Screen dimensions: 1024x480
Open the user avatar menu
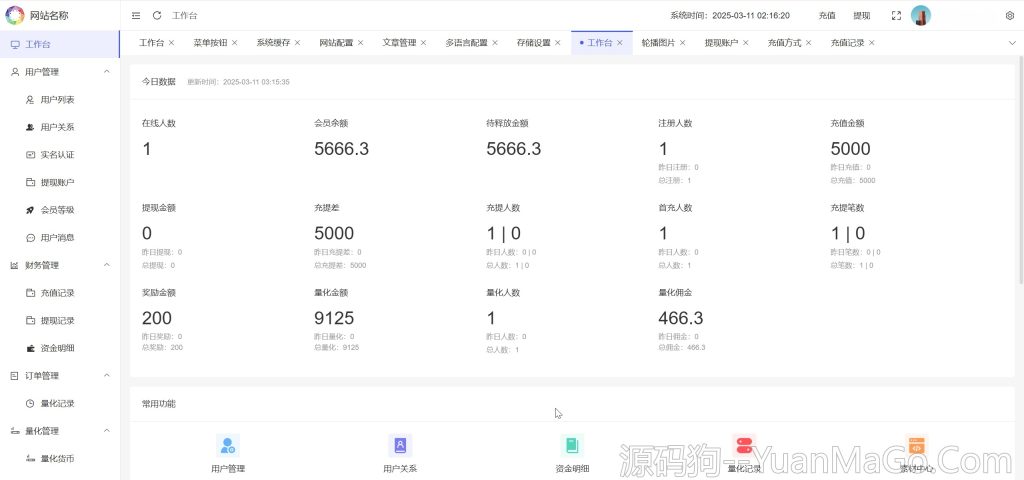click(x=921, y=16)
